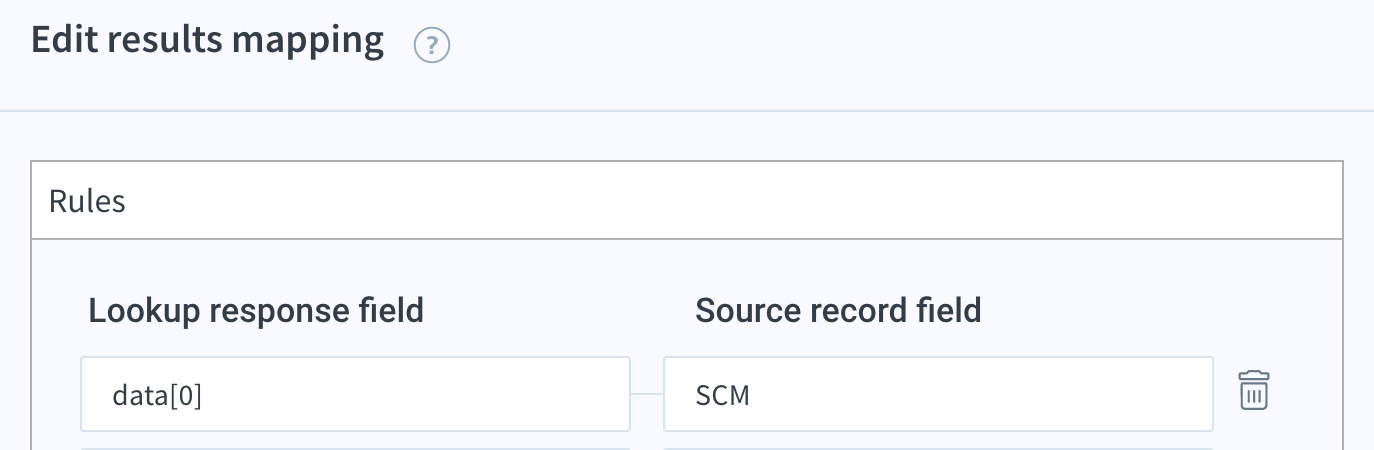Delete the data[0] to SCM mapping row

[x=1254, y=390]
